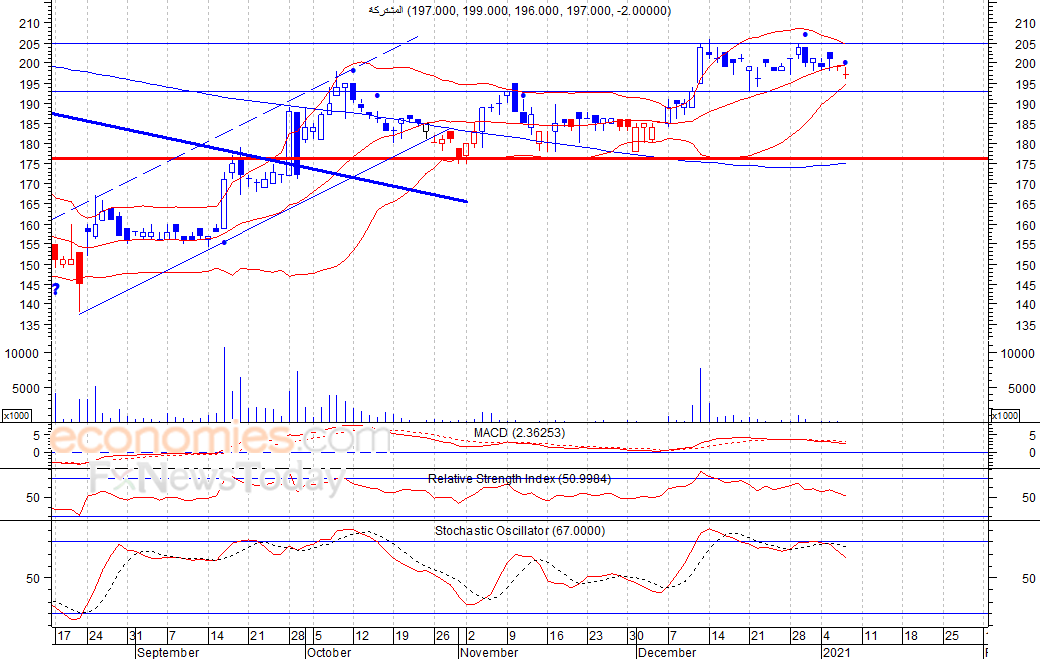Click date label 24 on the time axis

tap(96, 636)
